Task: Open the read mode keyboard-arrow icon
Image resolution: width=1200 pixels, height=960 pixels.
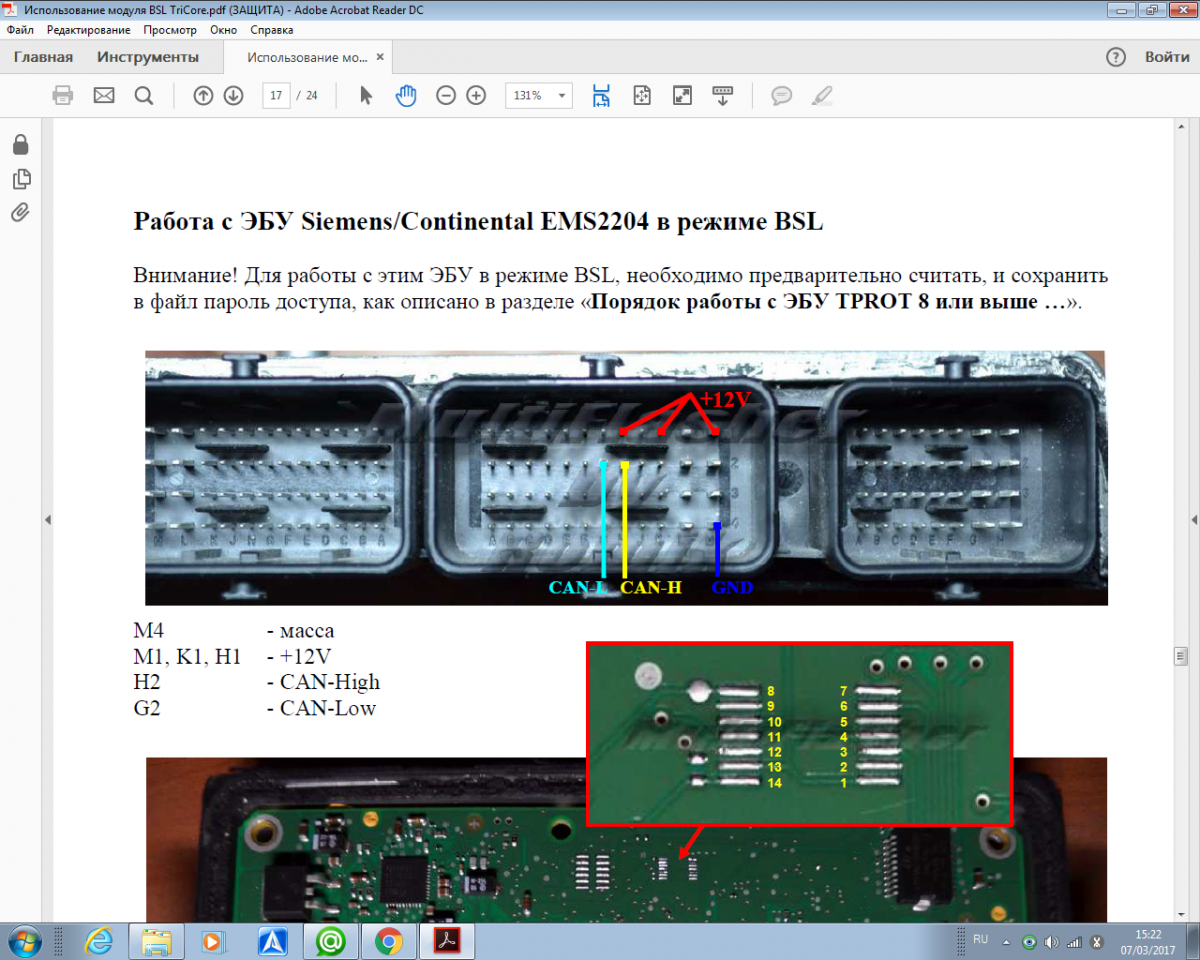Action: (722, 95)
